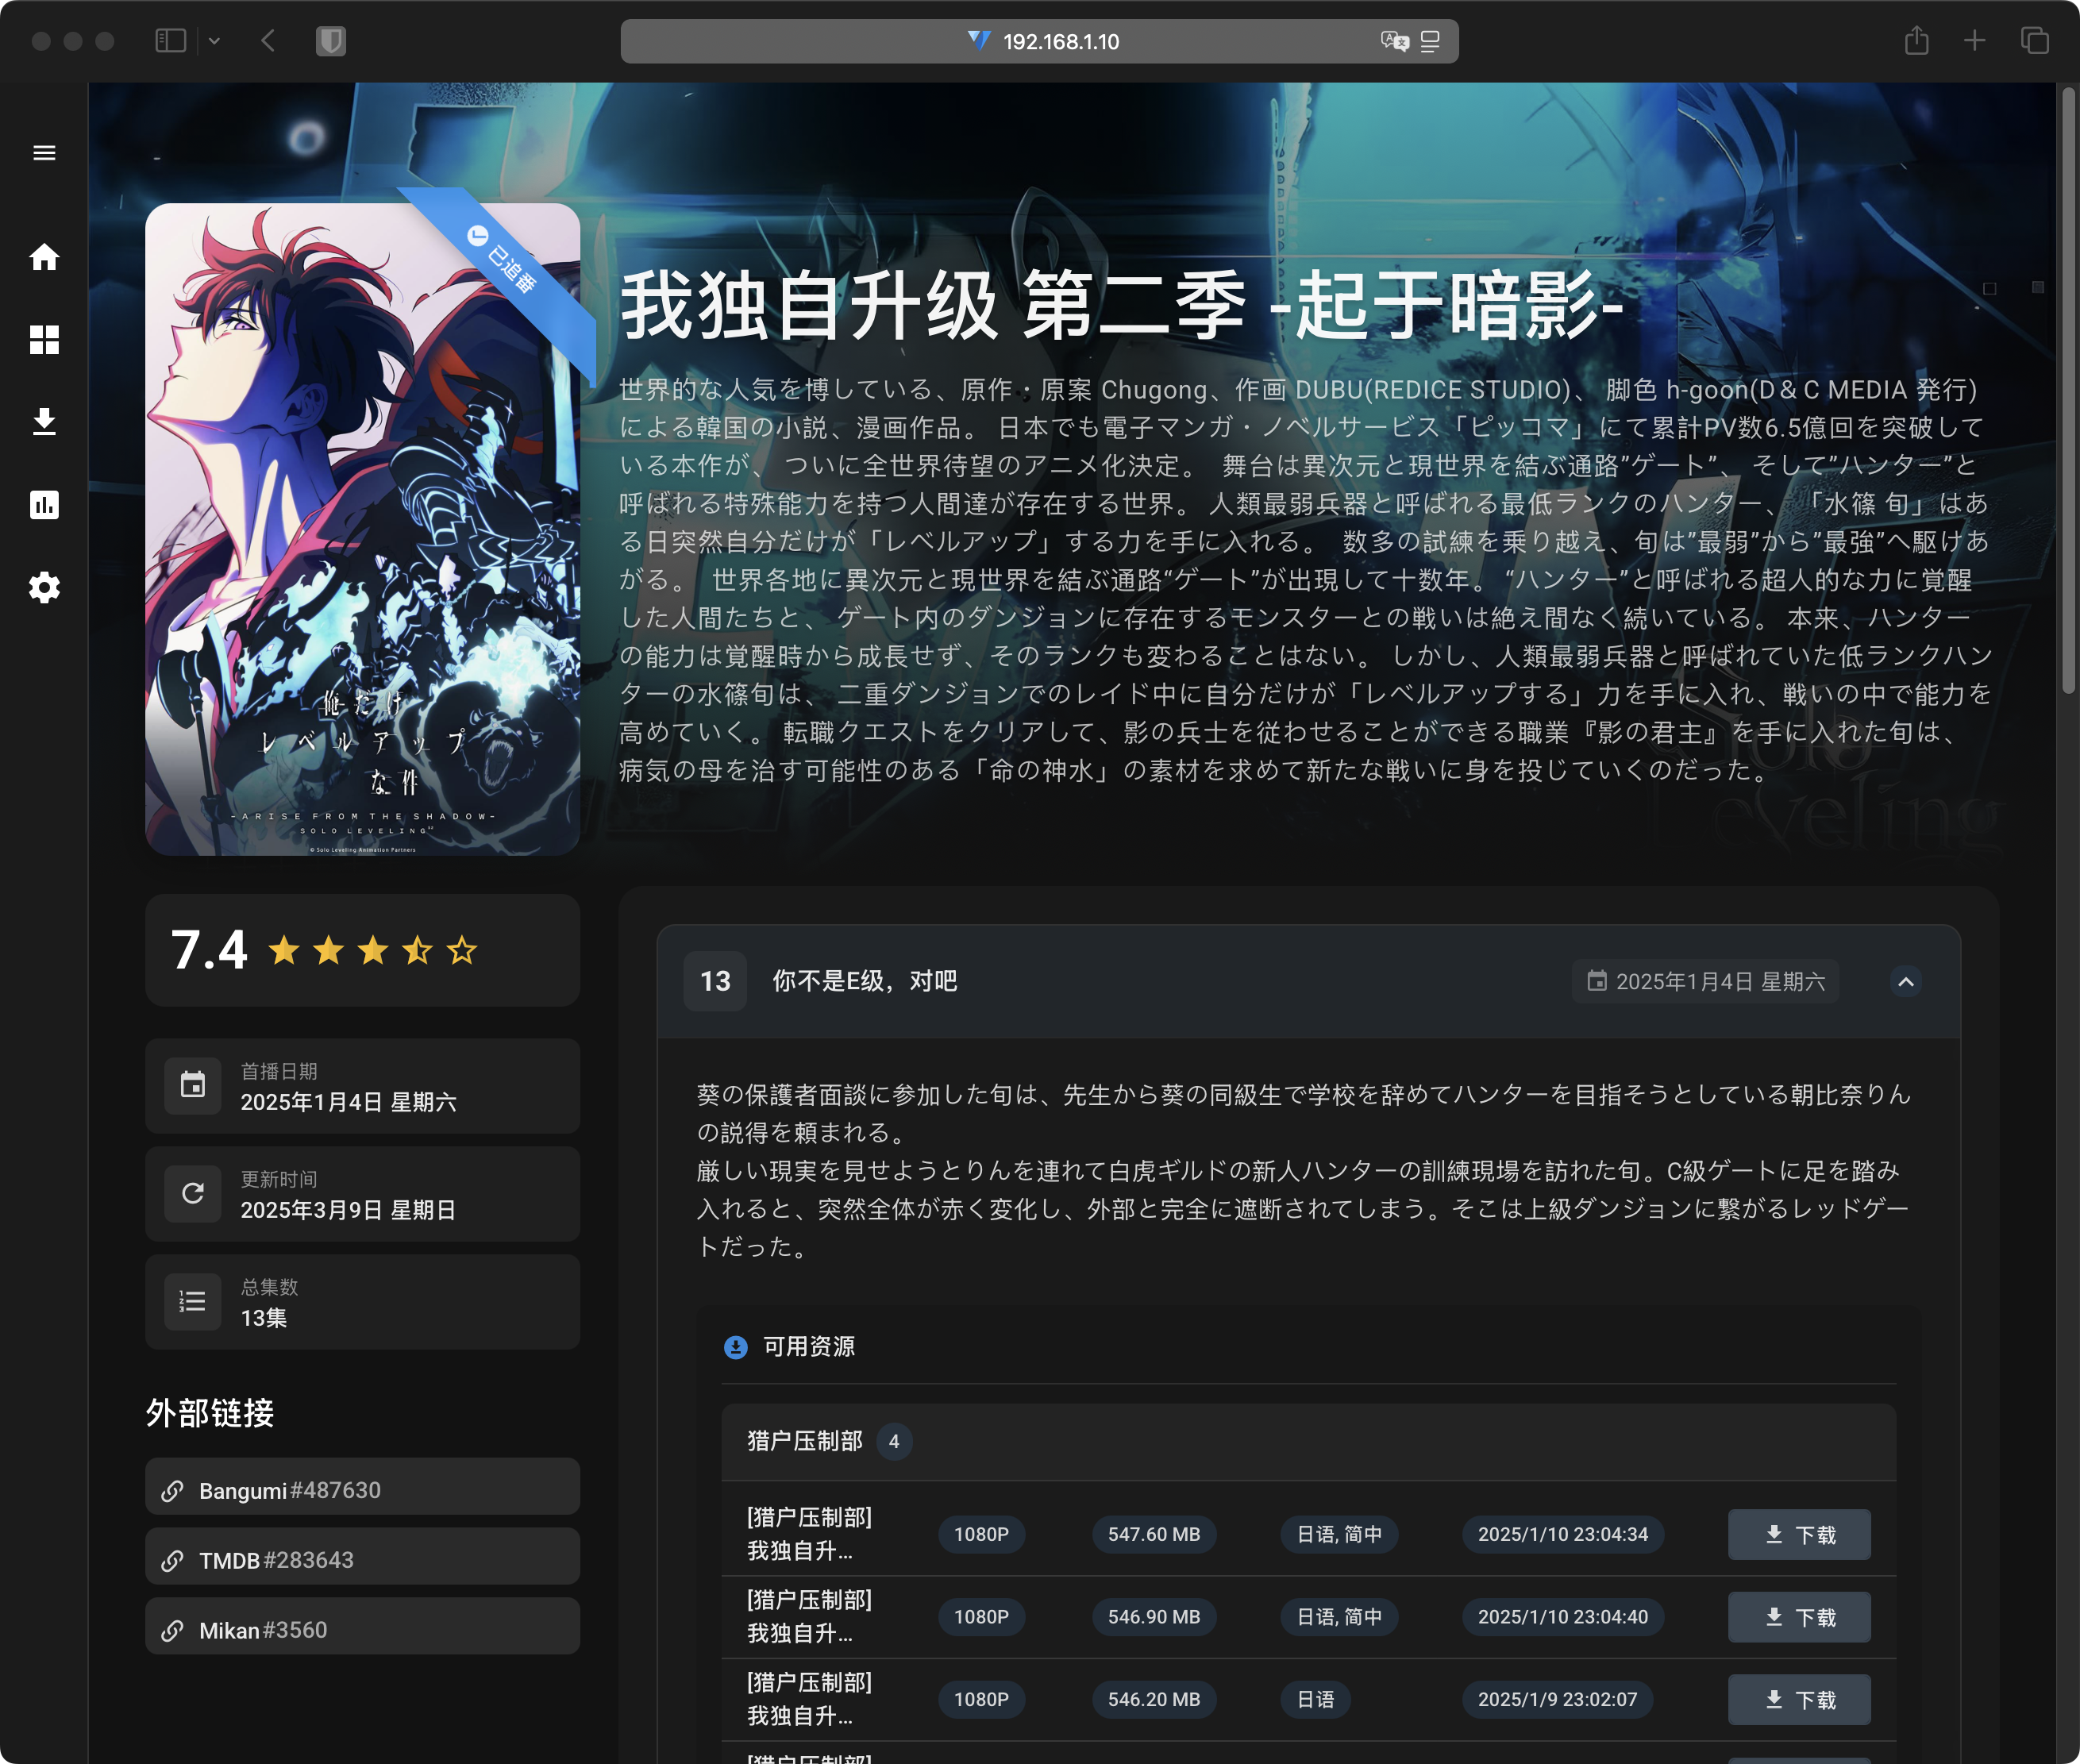Click the 547.60 MB size chip
The image size is (2080, 1764).
tap(1154, 1534)
